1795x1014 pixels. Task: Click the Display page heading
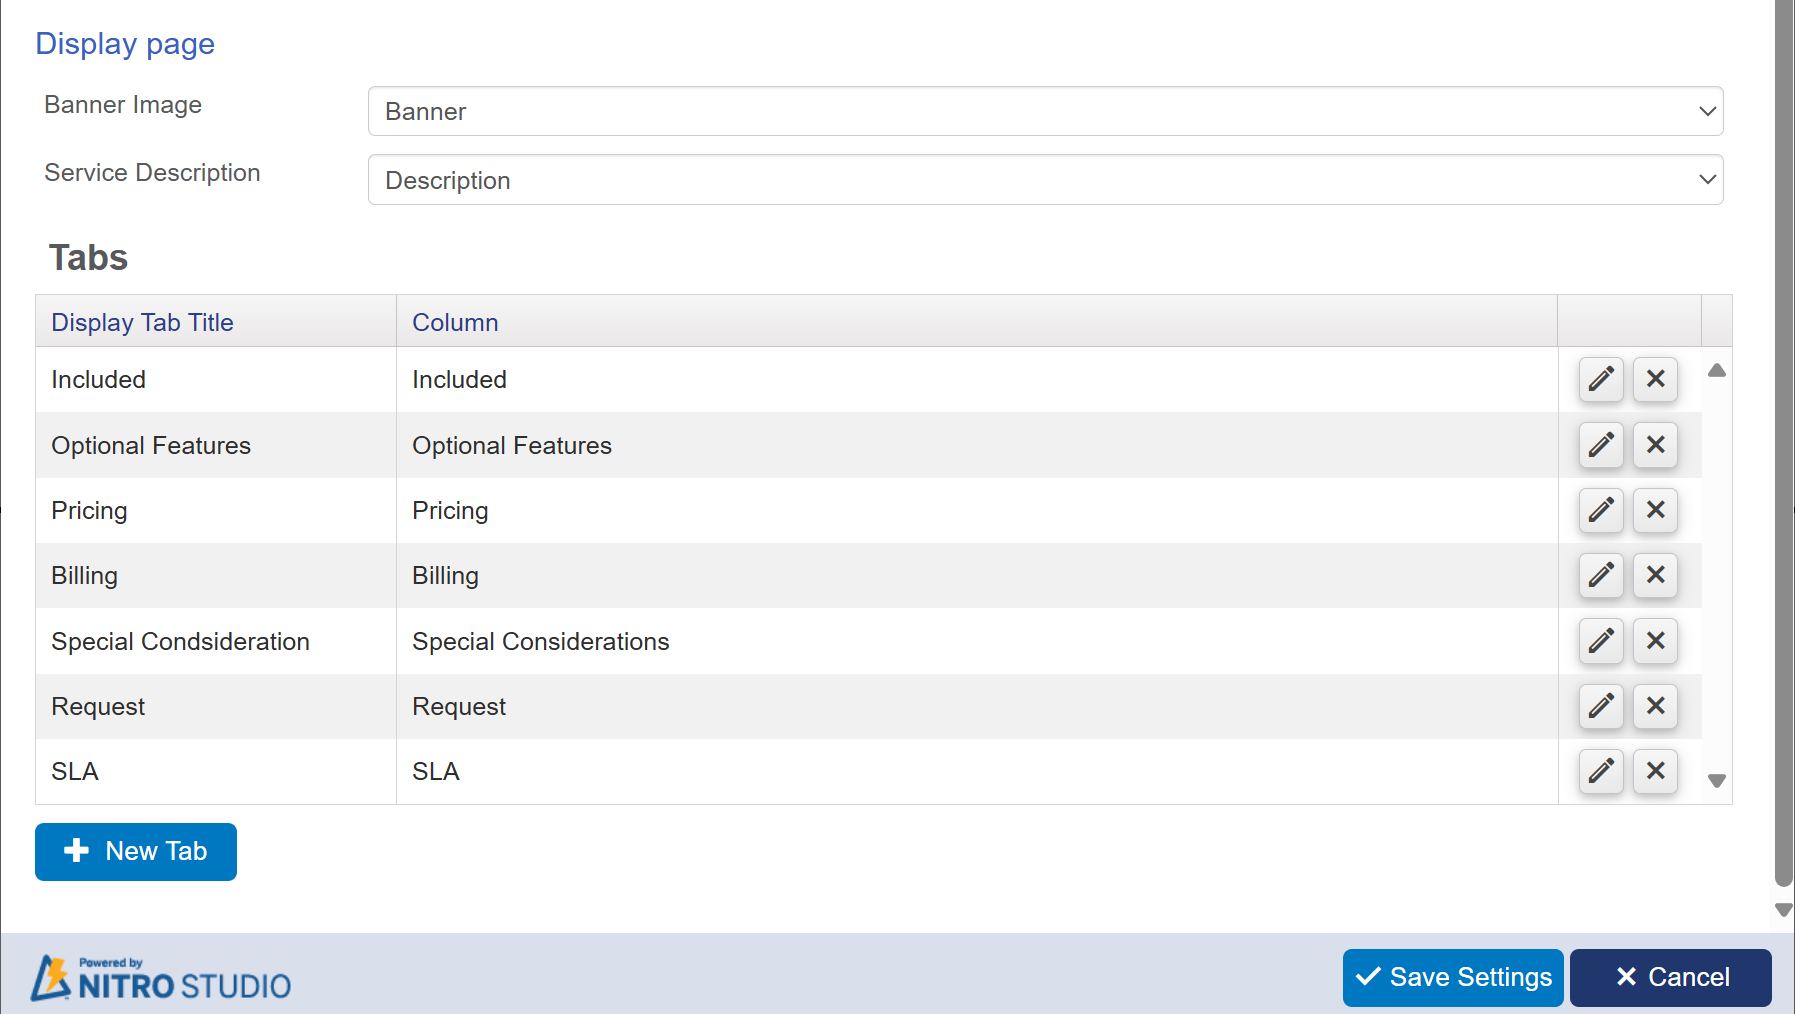tap(125, 44)
